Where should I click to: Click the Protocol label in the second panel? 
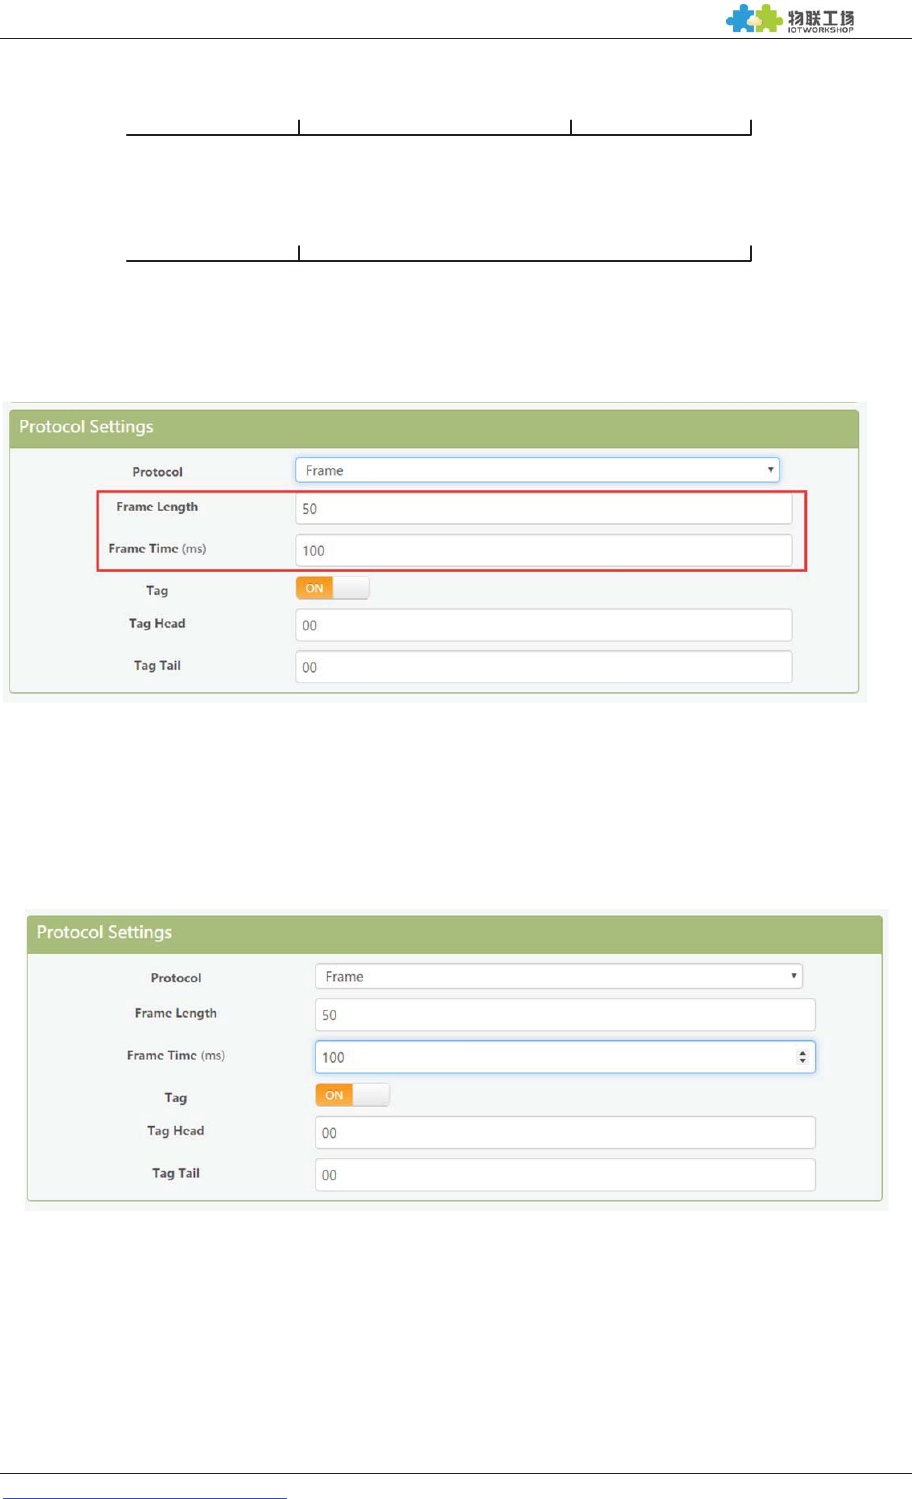176,978
